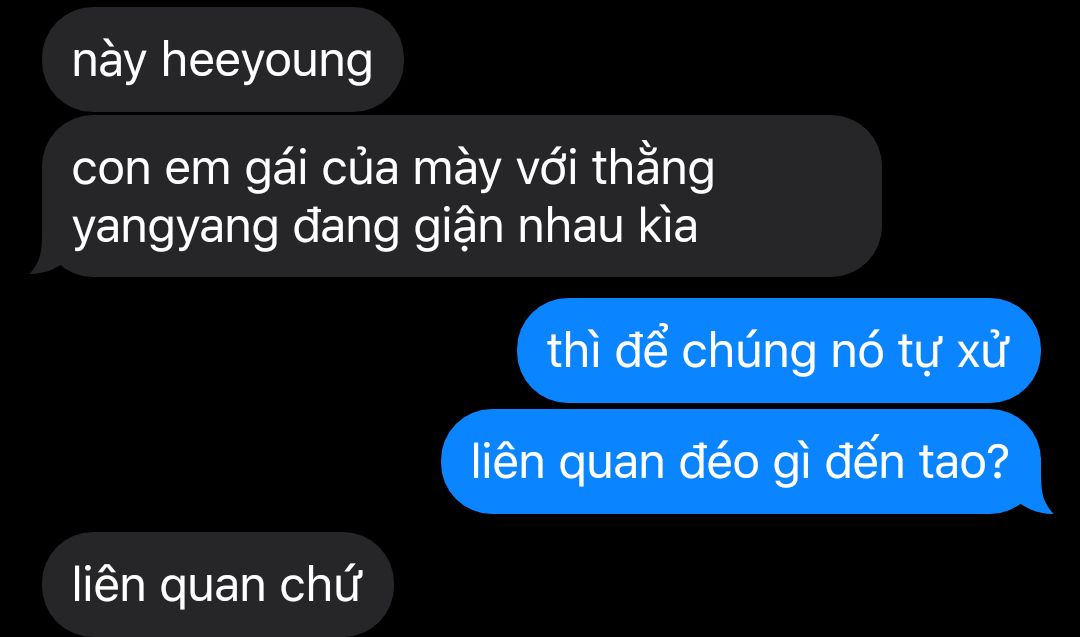This screenshot has width=1080, height=637.
Task: Select the gray message about yangyang
Action: coord(460,196)
